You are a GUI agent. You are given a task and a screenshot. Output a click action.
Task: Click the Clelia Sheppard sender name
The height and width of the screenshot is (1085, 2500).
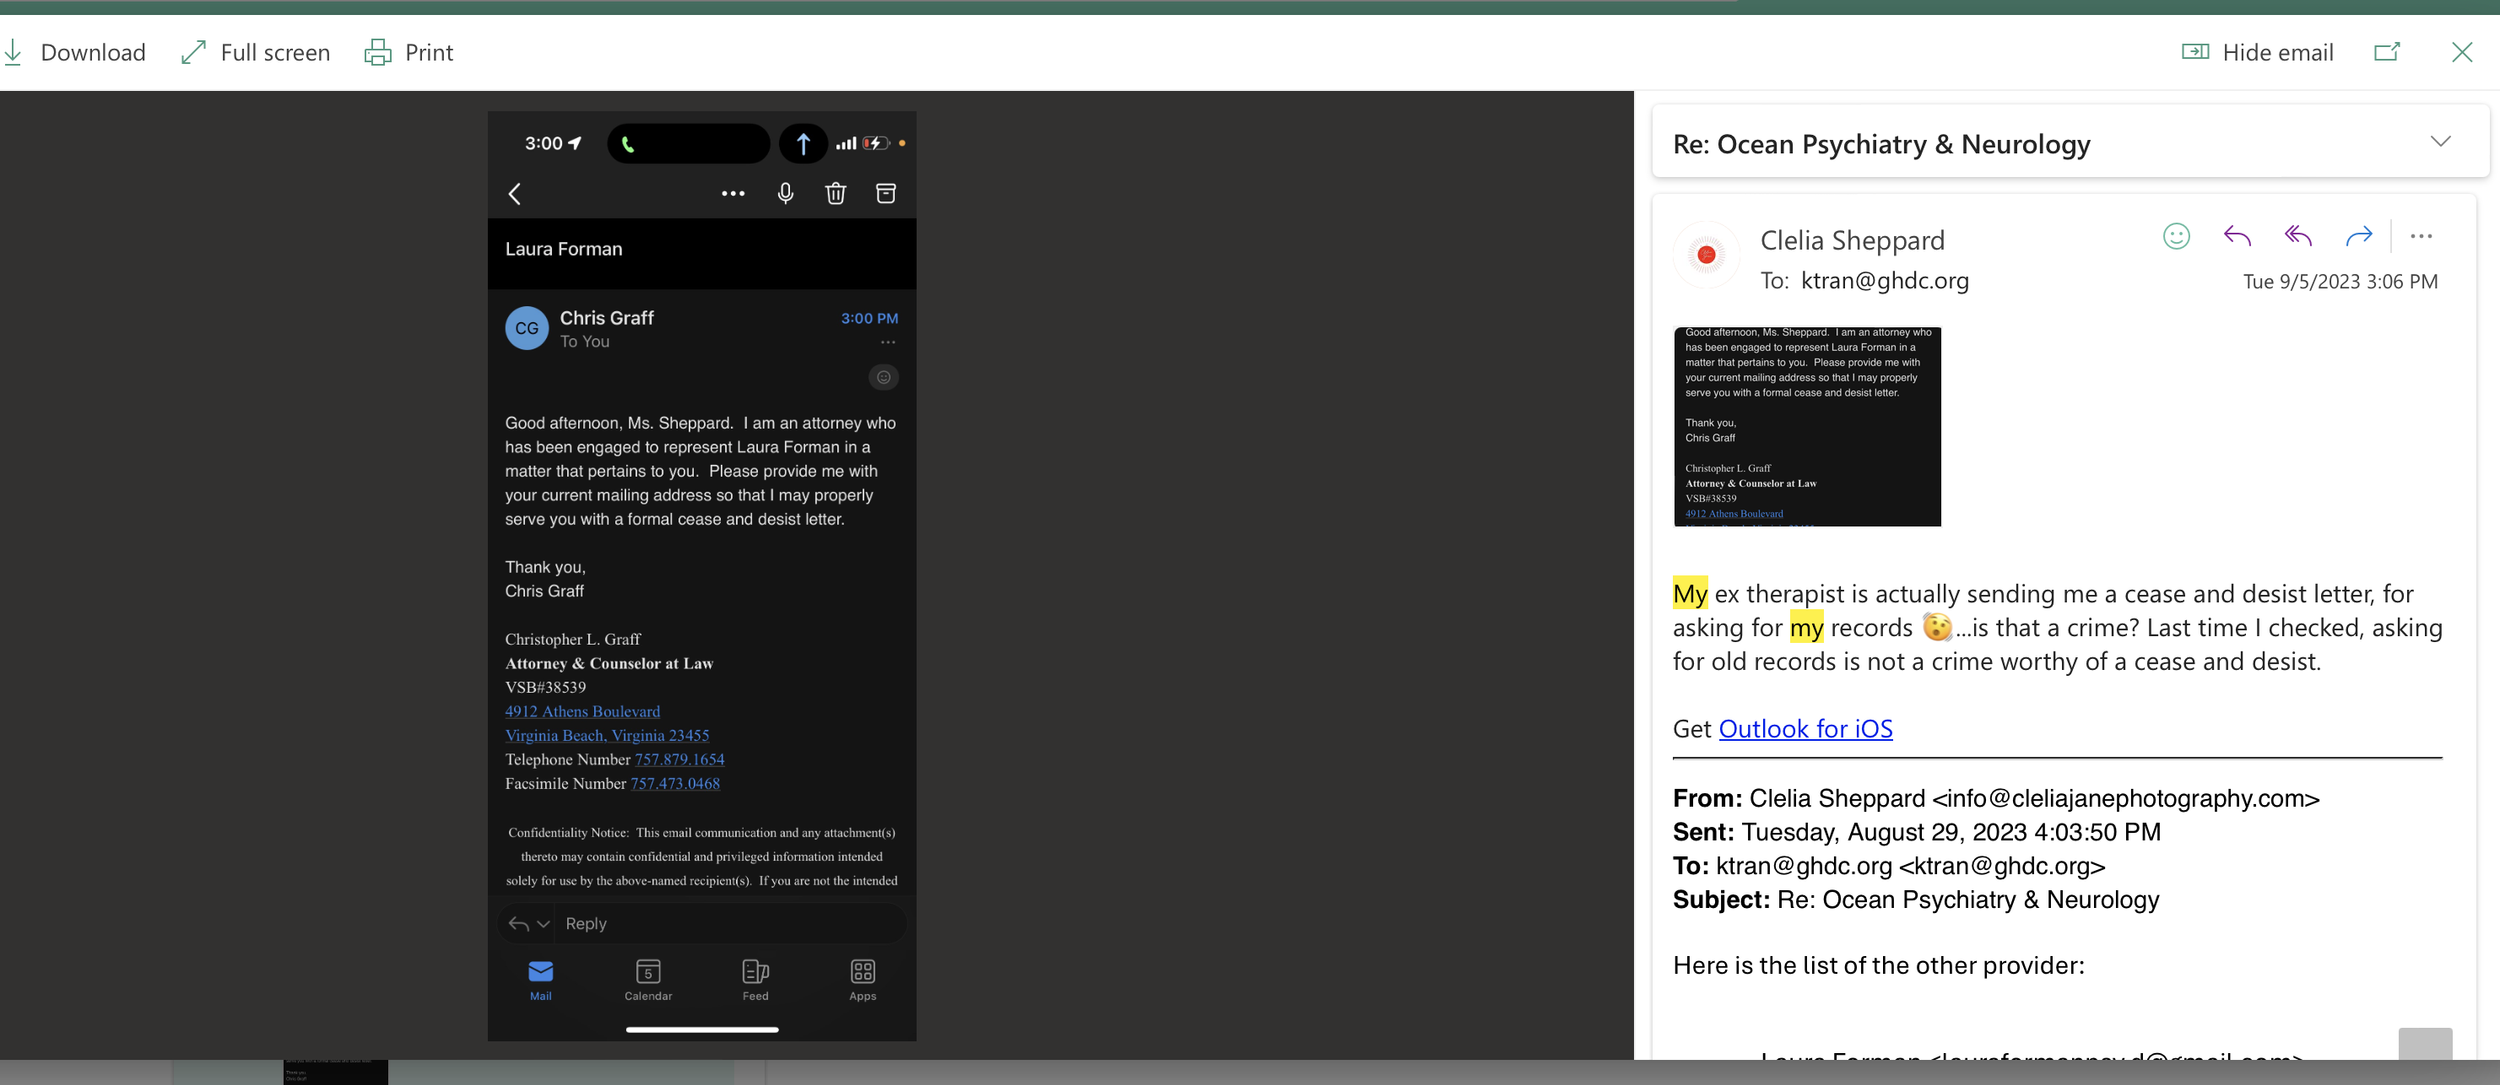1852,240
